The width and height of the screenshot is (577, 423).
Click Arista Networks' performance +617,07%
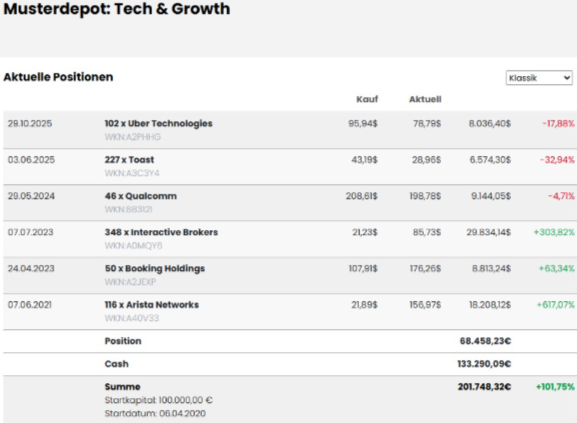556,305
